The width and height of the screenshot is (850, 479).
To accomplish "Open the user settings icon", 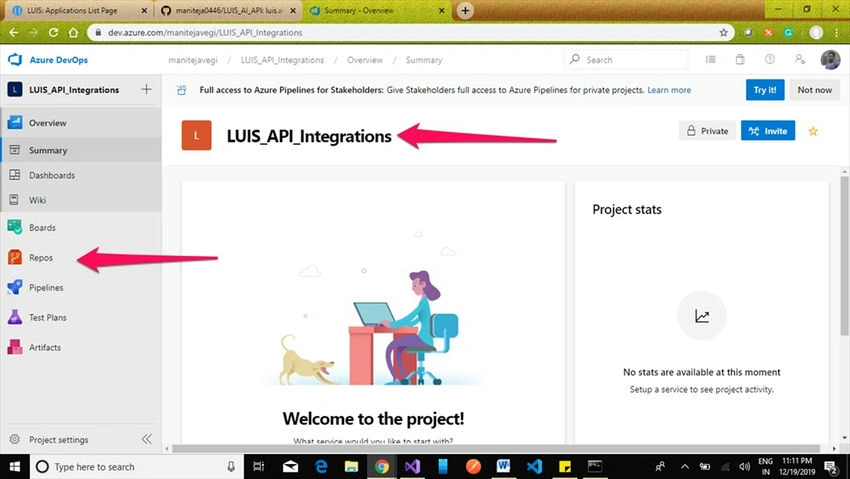I will (x=800, y=60).
